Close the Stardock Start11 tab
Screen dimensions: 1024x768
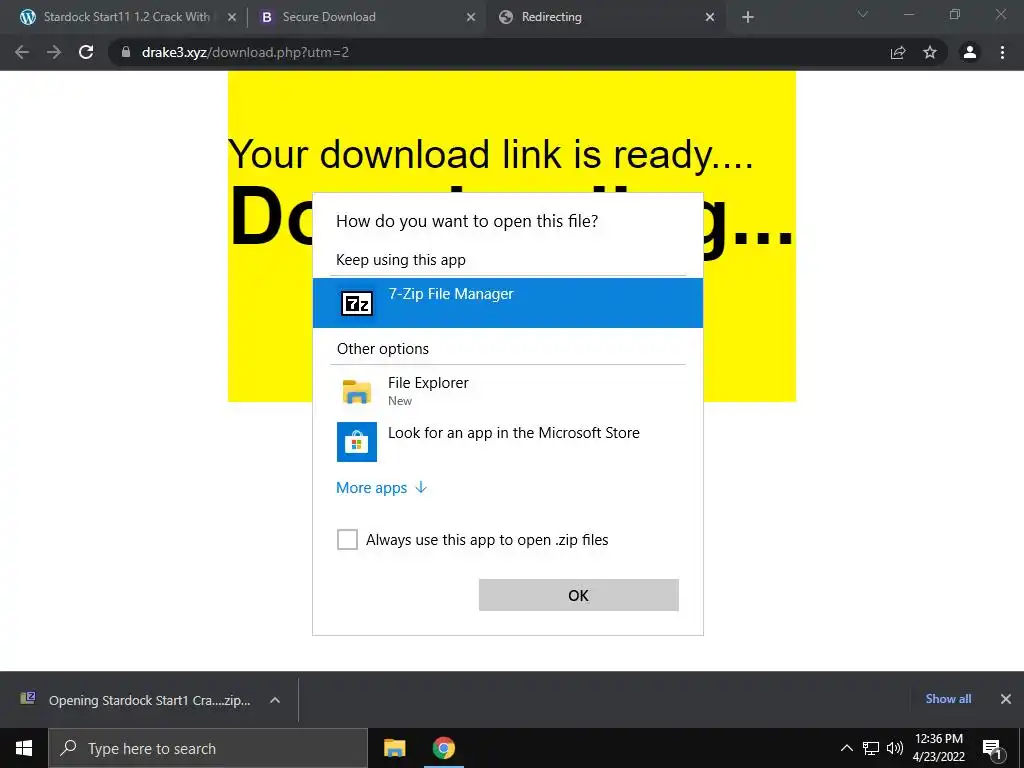[232, 18]
